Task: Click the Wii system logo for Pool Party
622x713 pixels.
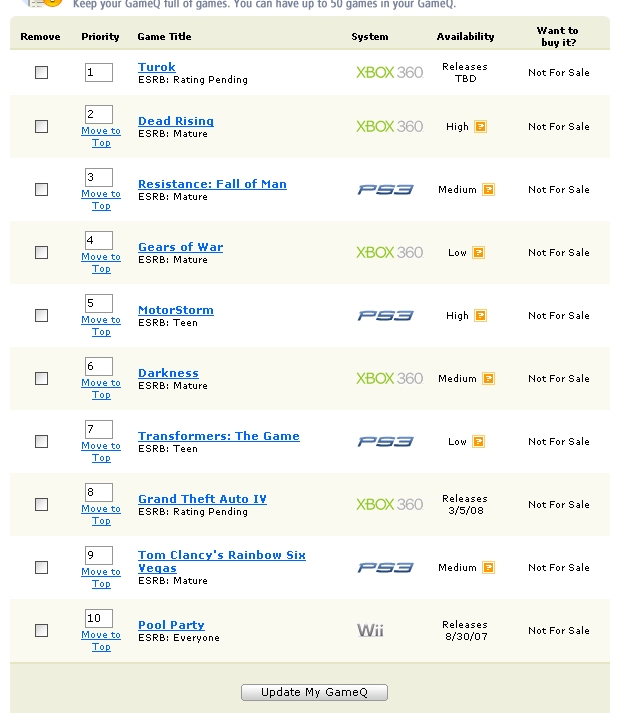Action: tap(370, 631)
